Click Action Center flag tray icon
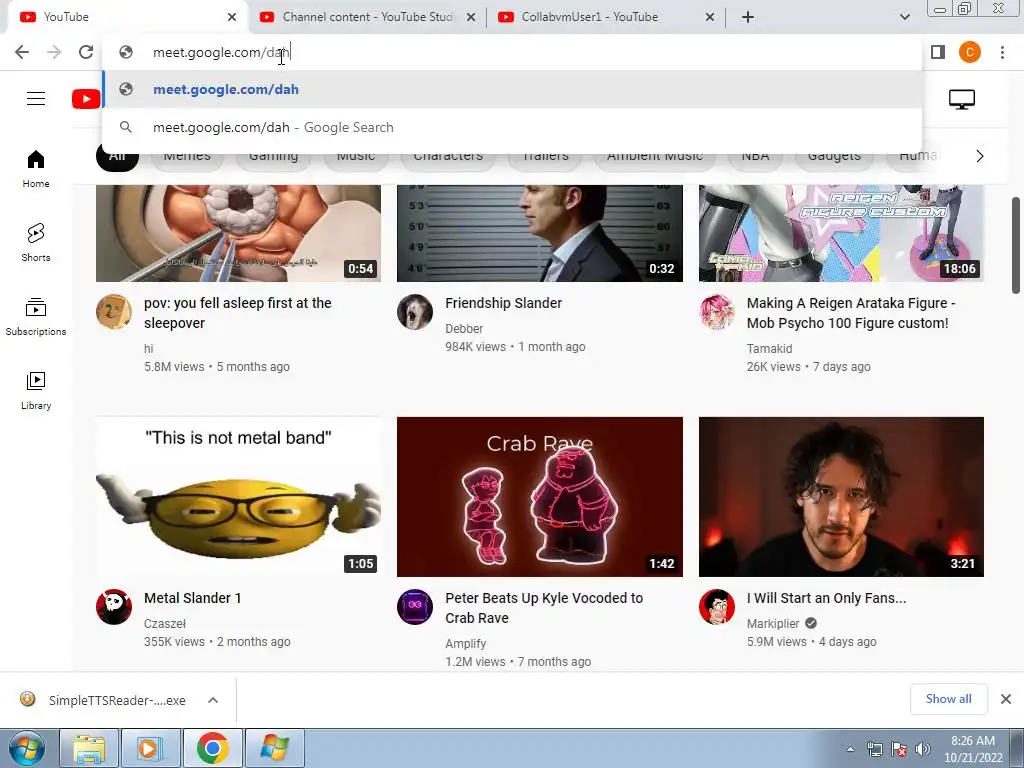 899,749
